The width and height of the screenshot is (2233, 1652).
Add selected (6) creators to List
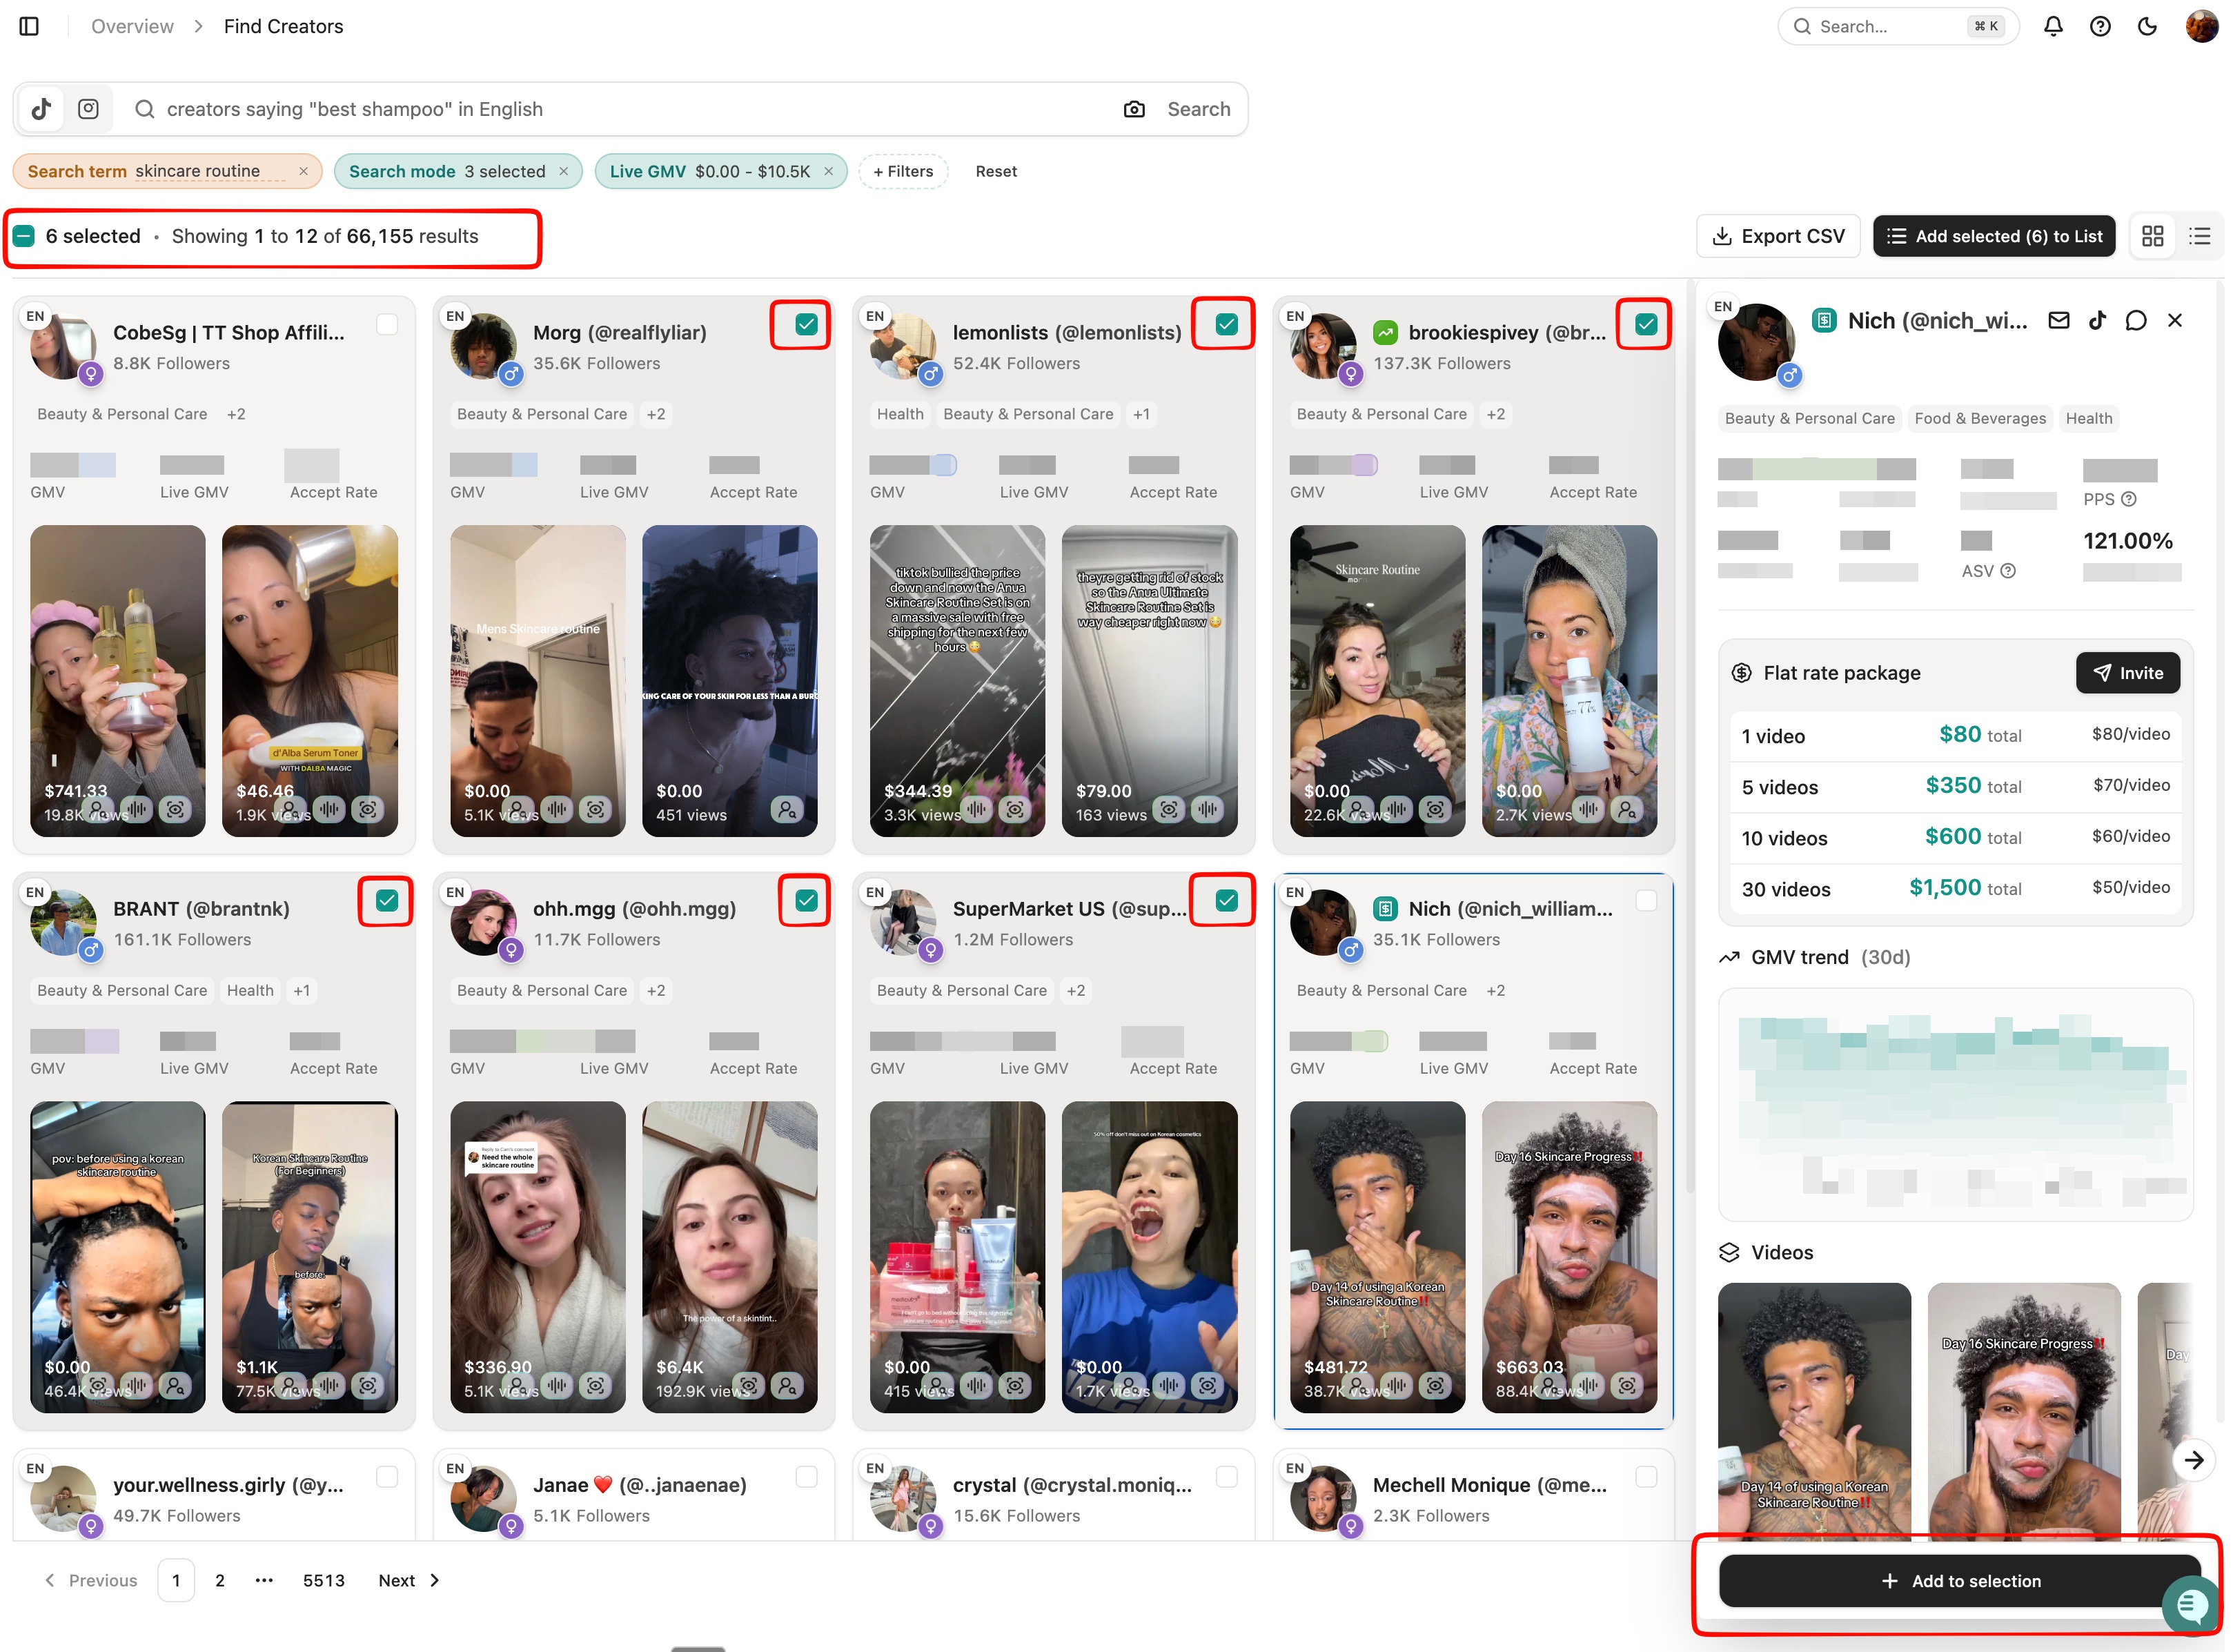click(1994, 236)
